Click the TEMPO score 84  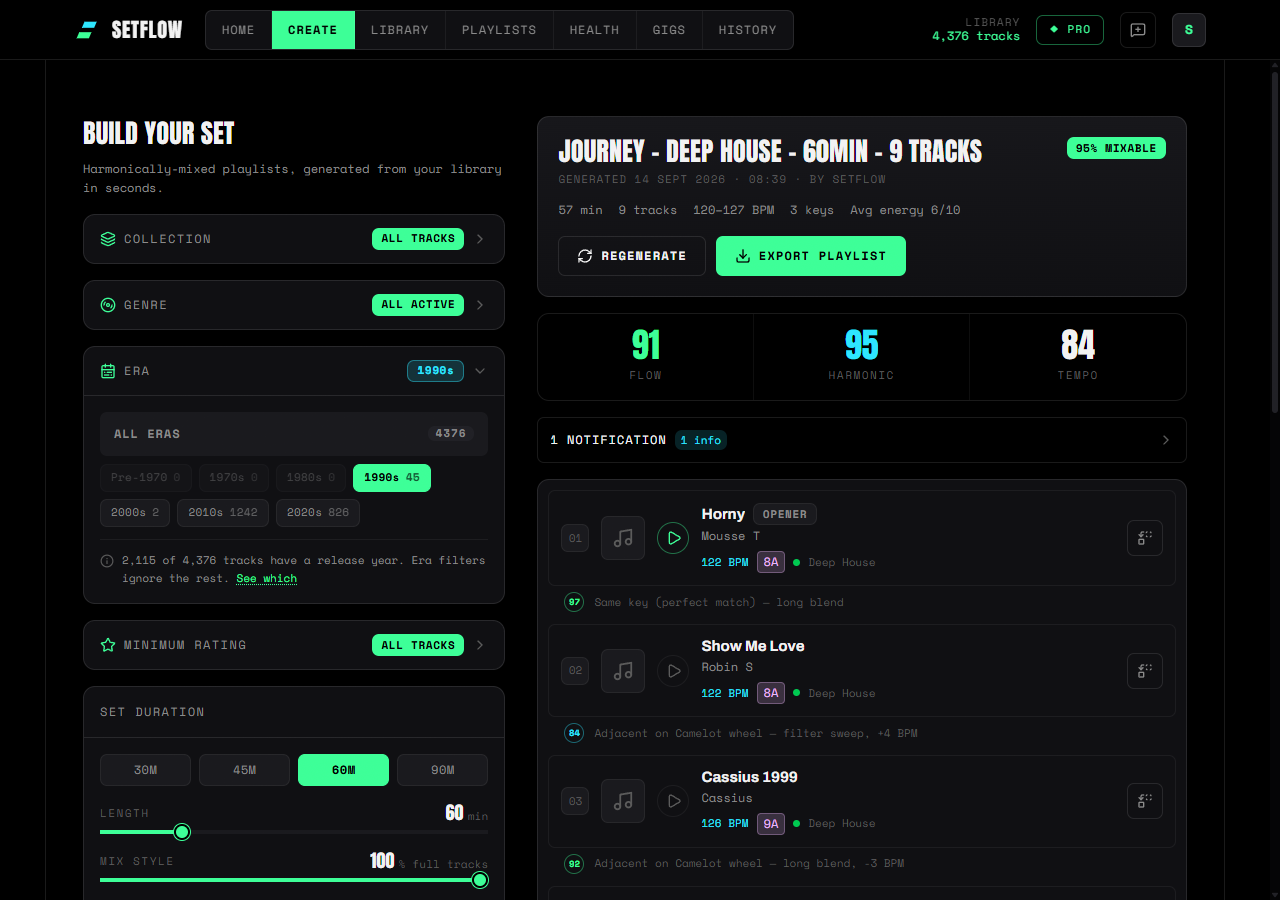click(1078, 346)
